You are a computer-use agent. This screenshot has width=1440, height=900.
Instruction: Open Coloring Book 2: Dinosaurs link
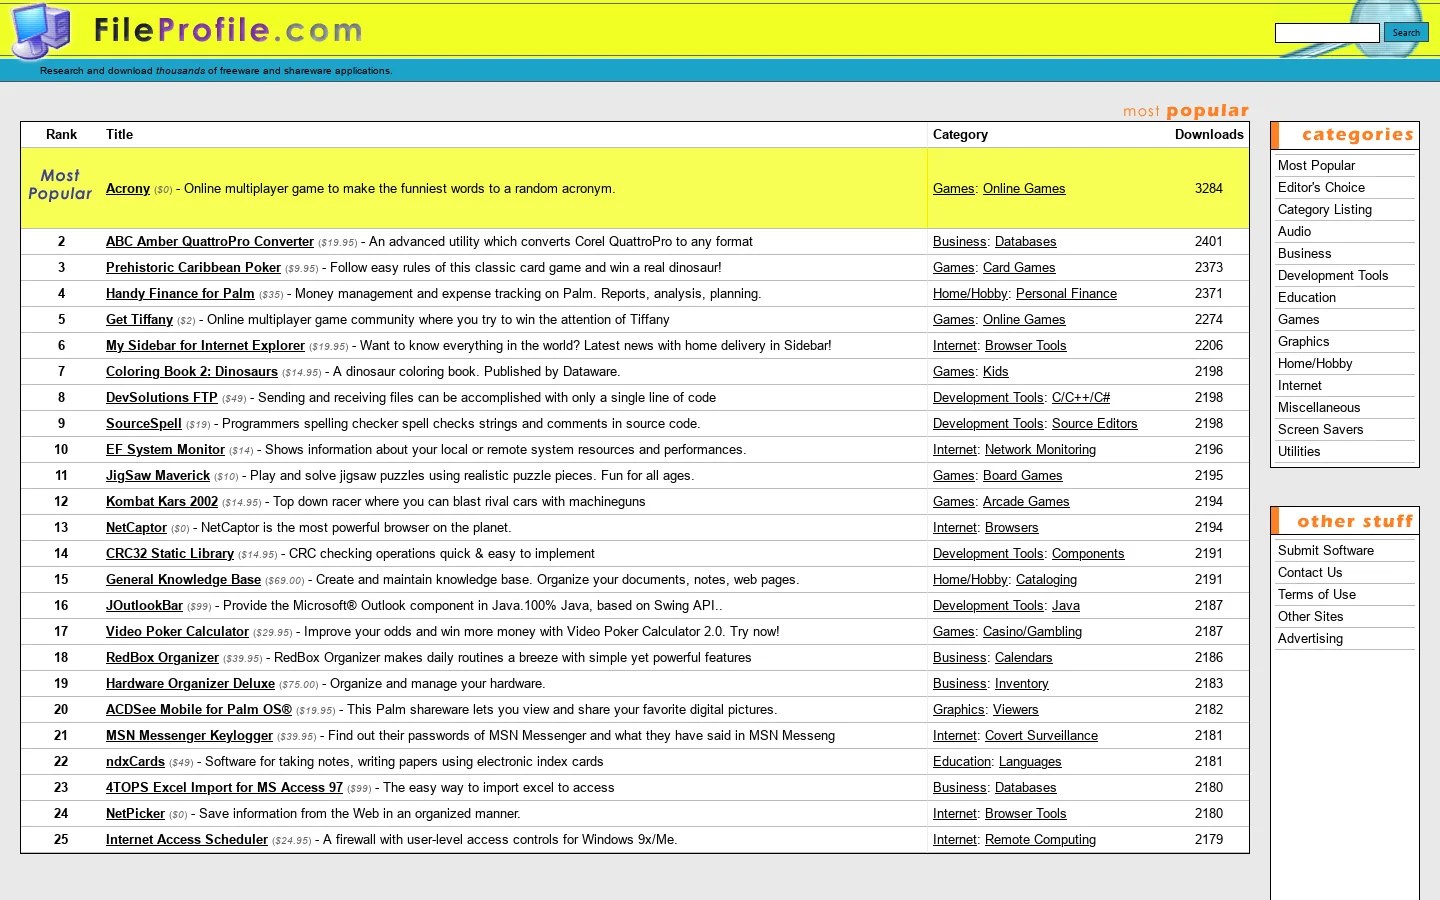point(192,372)
